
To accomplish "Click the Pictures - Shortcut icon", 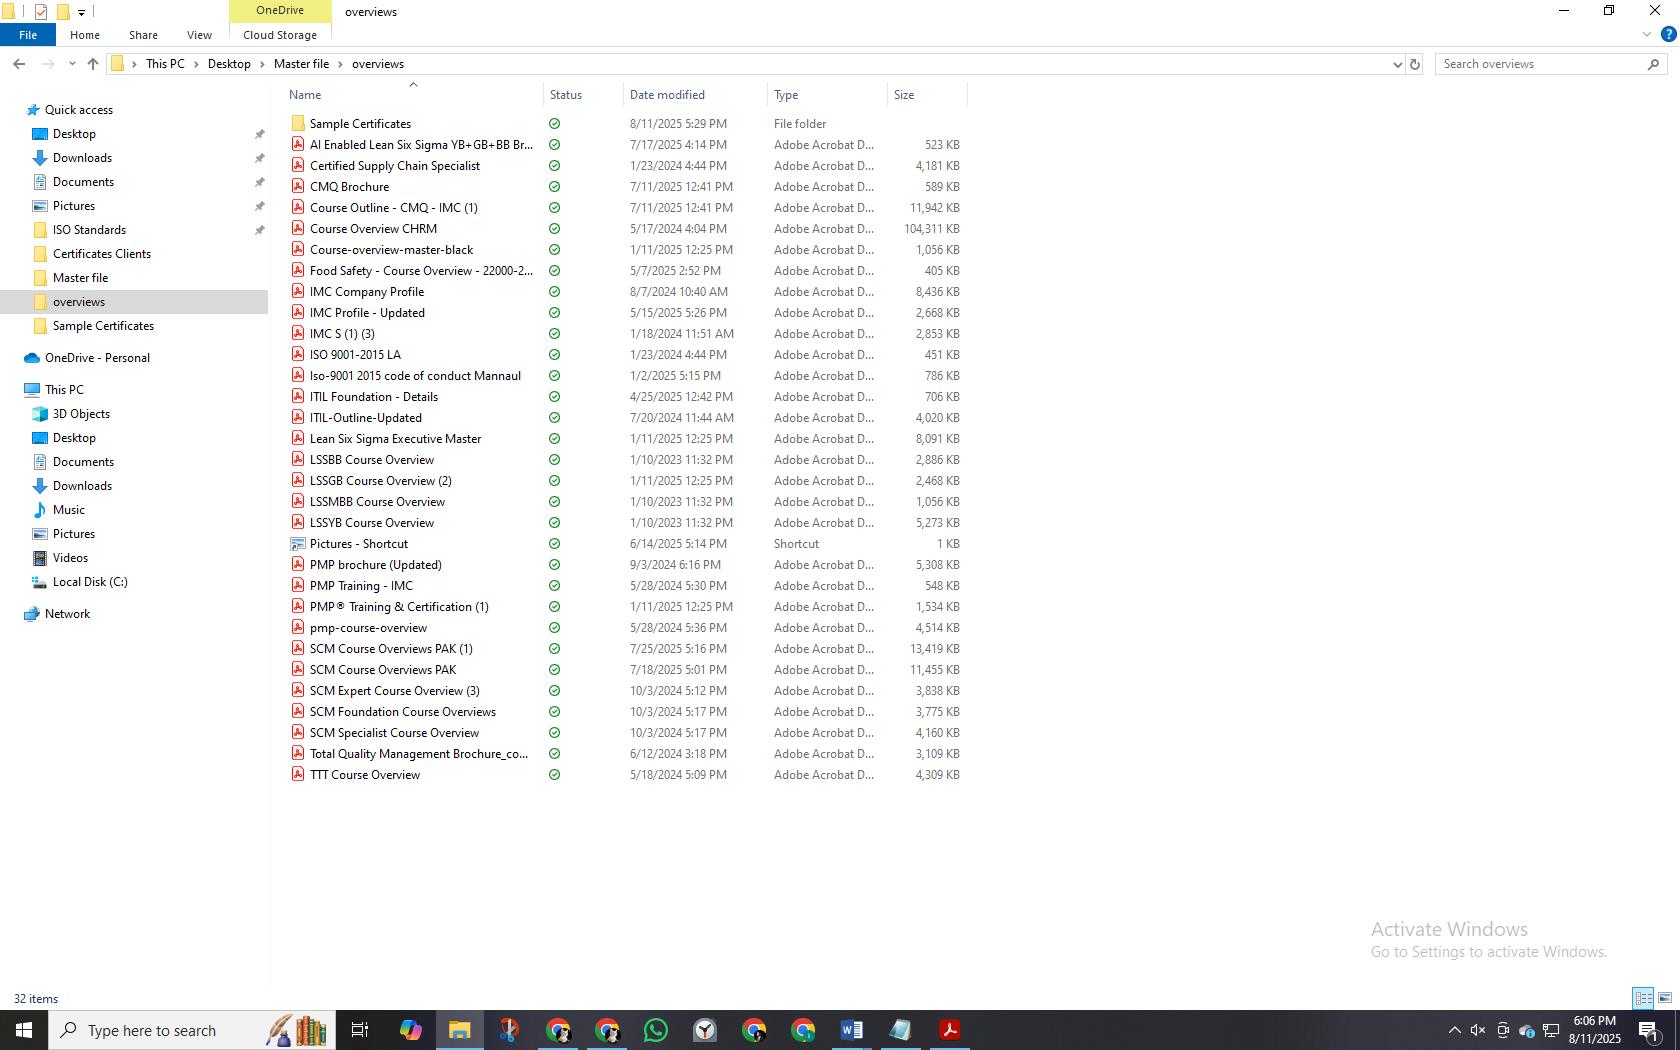I will click(x=298, y=544).
